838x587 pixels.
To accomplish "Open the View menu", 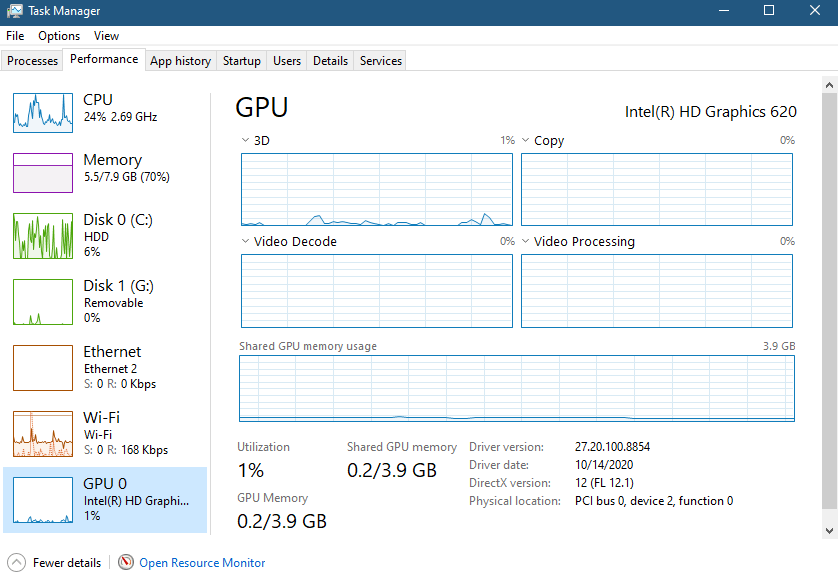I will point(106,36).
